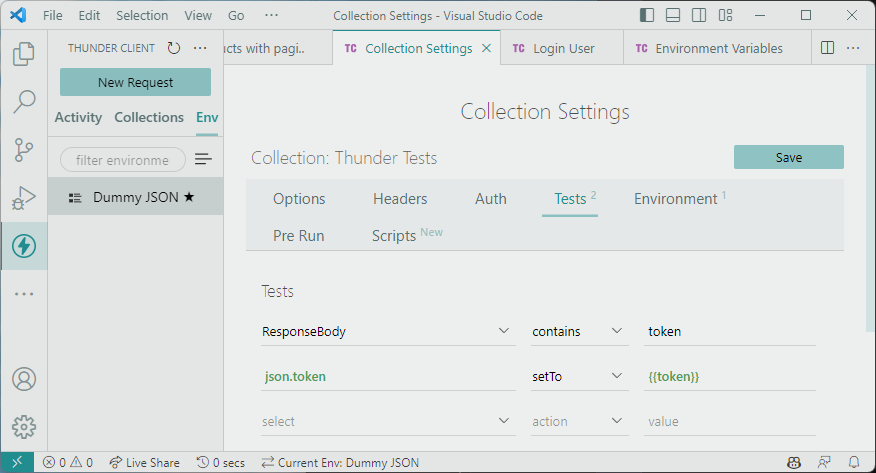876x473 pixels.
Task: Expand the ResponseBody test type dropdown
Action: [x=388, y=332]
